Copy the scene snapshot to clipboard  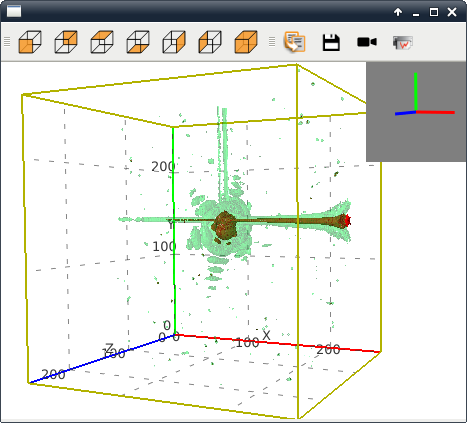(295, 42)
